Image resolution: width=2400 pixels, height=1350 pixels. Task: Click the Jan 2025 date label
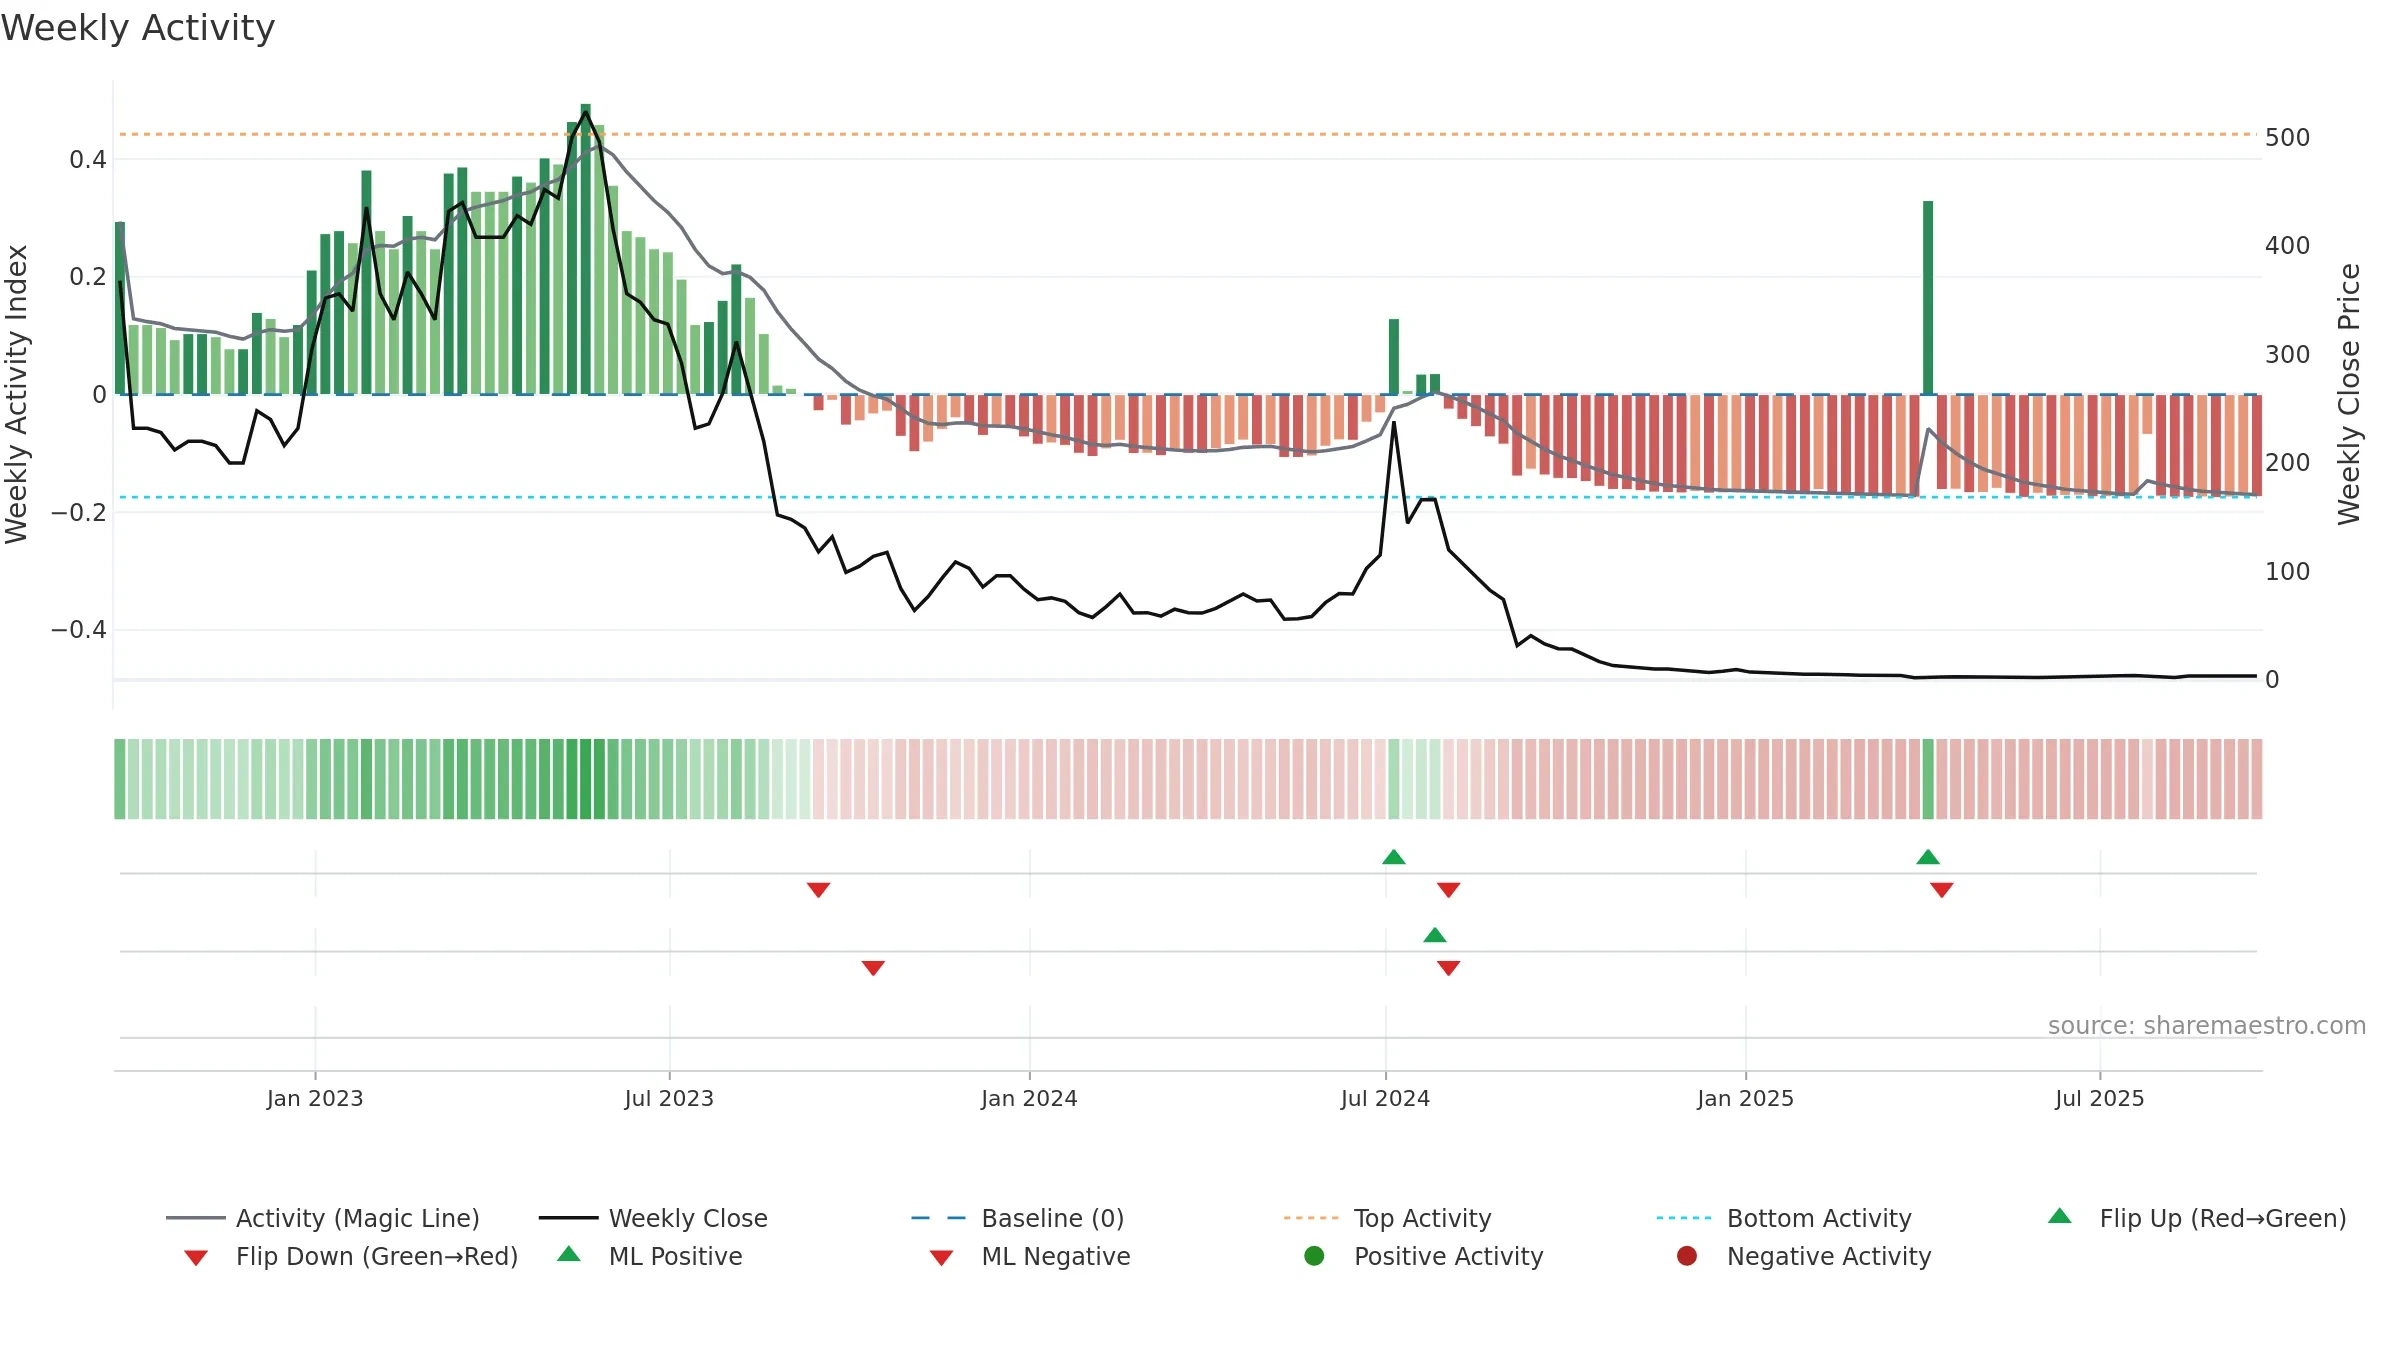click(1745, 1098)
